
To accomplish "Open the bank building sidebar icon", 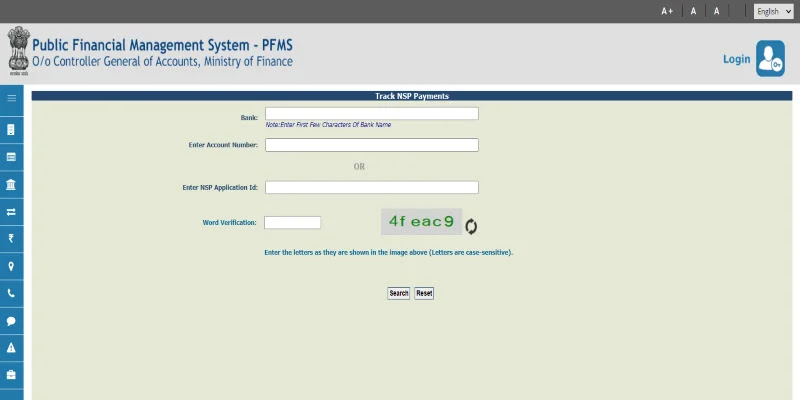I will (11, 184).
